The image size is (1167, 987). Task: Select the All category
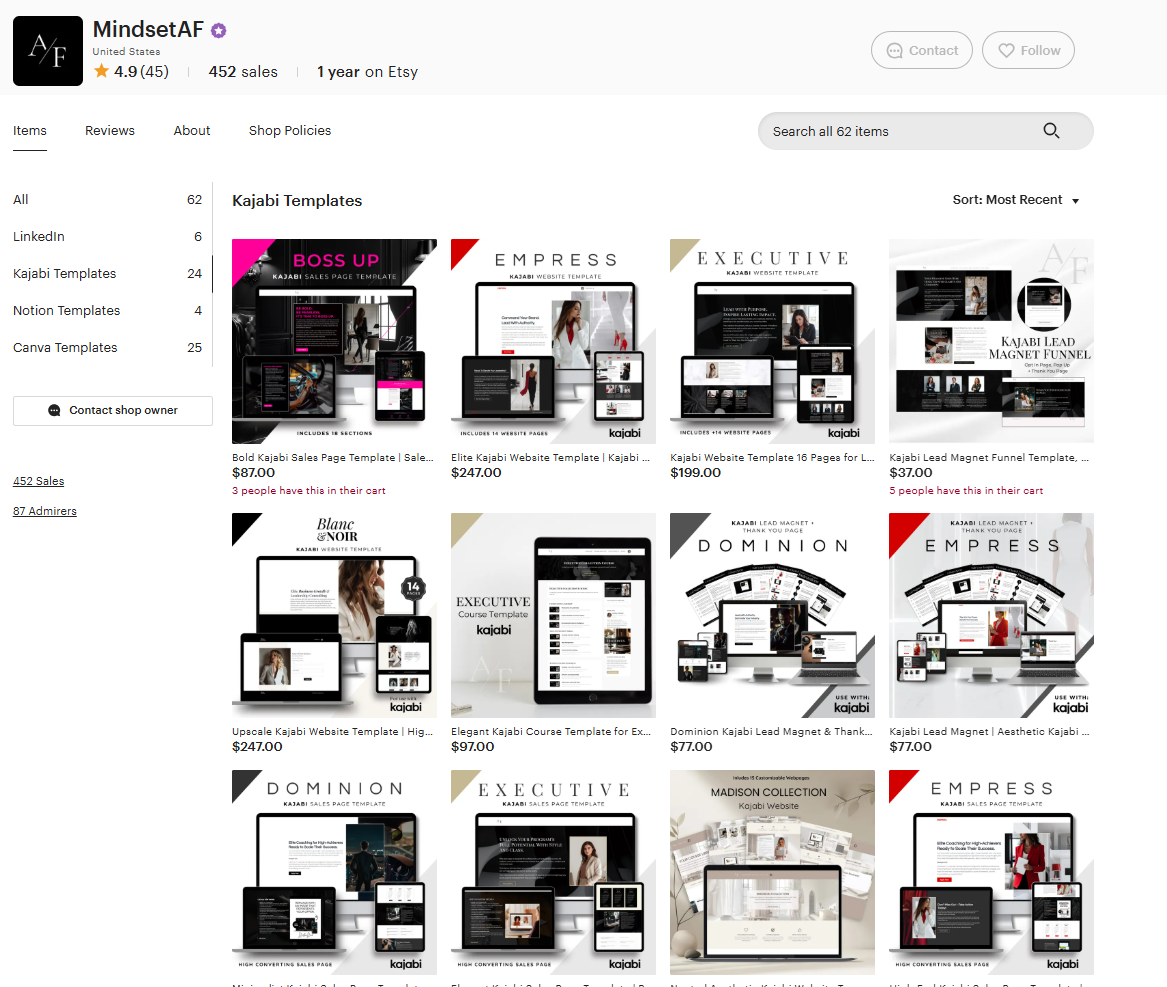(107, 199)
